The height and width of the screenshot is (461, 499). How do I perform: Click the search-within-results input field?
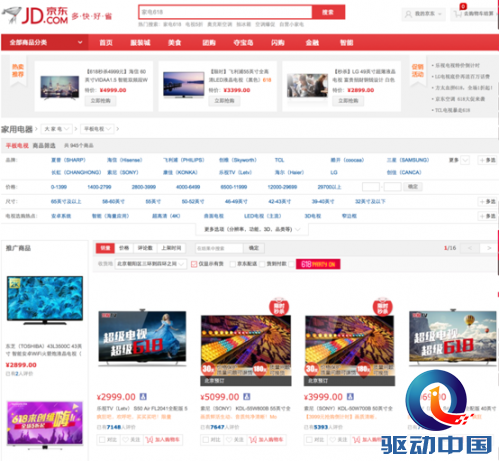[219, 248]
